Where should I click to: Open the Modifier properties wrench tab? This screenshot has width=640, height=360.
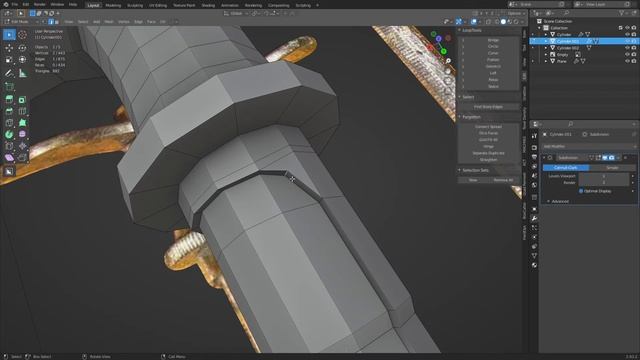[x=534, y=218]
